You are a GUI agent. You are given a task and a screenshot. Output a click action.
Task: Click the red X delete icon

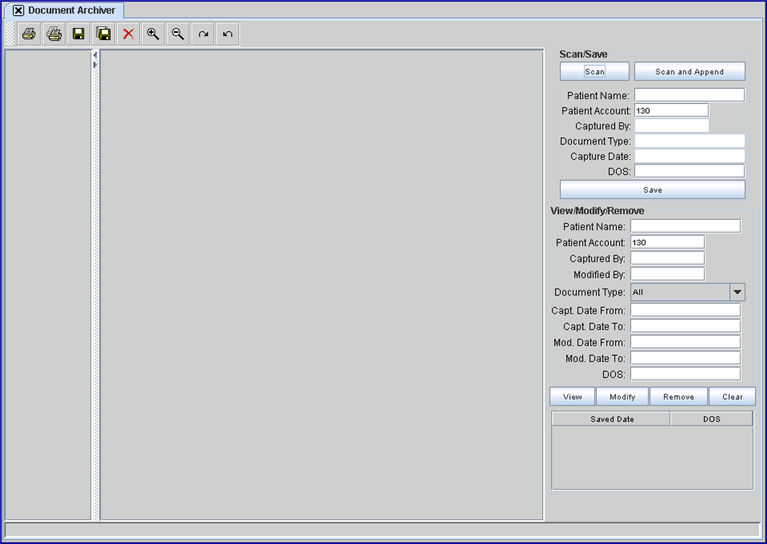tap(128, 34)
